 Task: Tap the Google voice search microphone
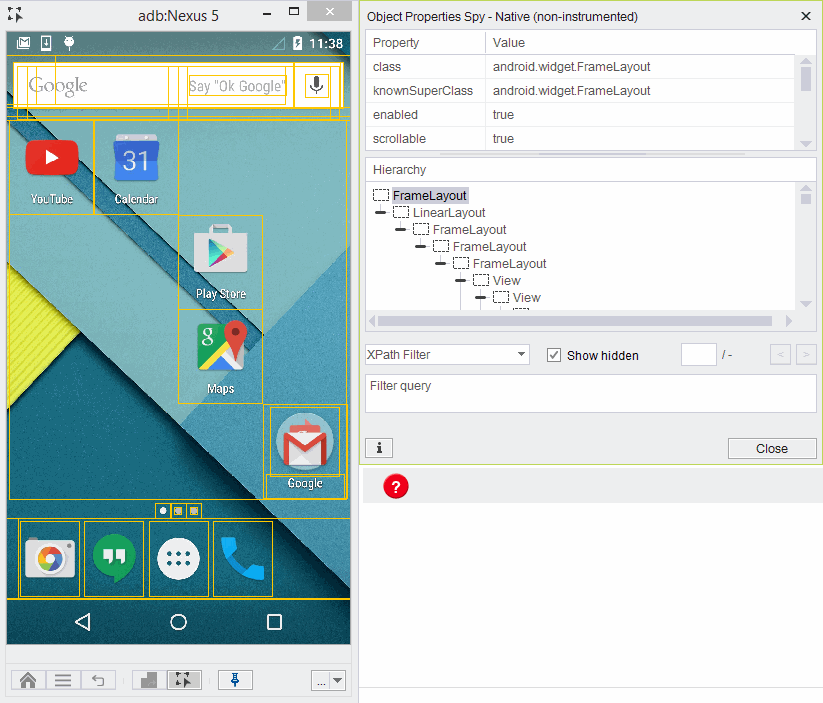[x=316, y=85]
